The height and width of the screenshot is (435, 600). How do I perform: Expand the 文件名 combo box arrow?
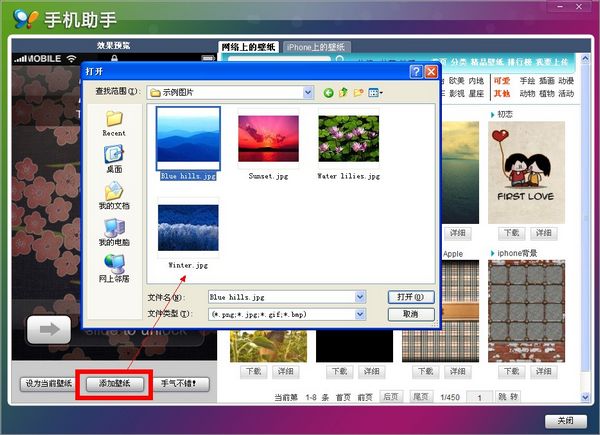[x=360, y=297]
